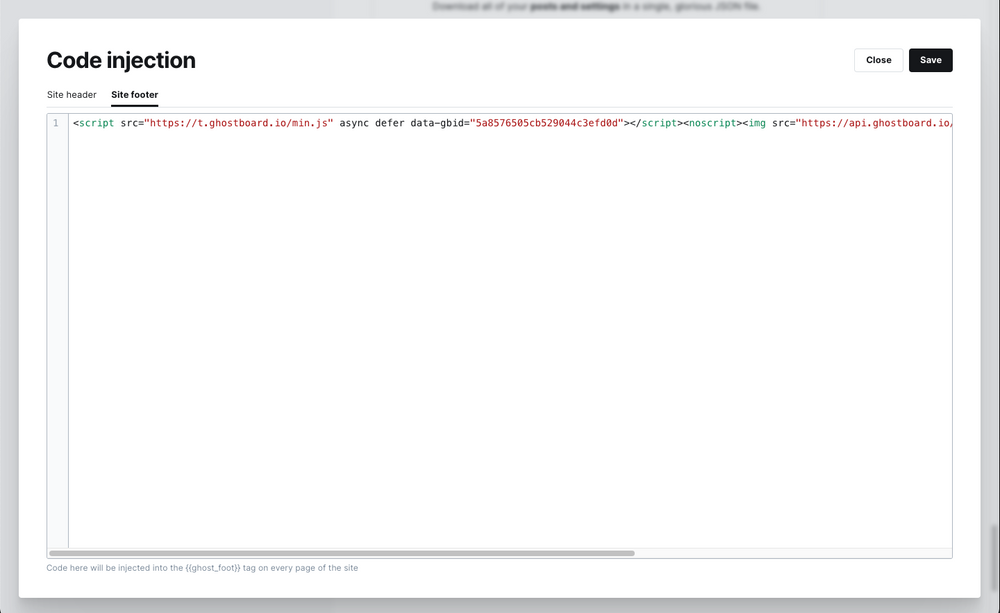
Task: Click line number 1 in the editor gutter
Action: coord(55,123)
